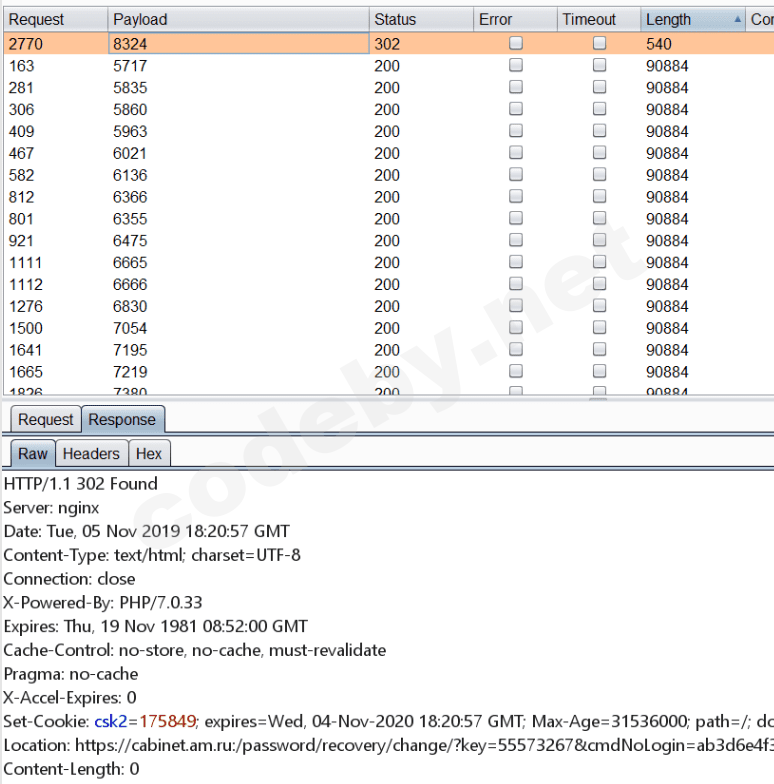This screenshot has height=784, width=774.
Task: Click payload value 6666
Action: coord(130,284)
